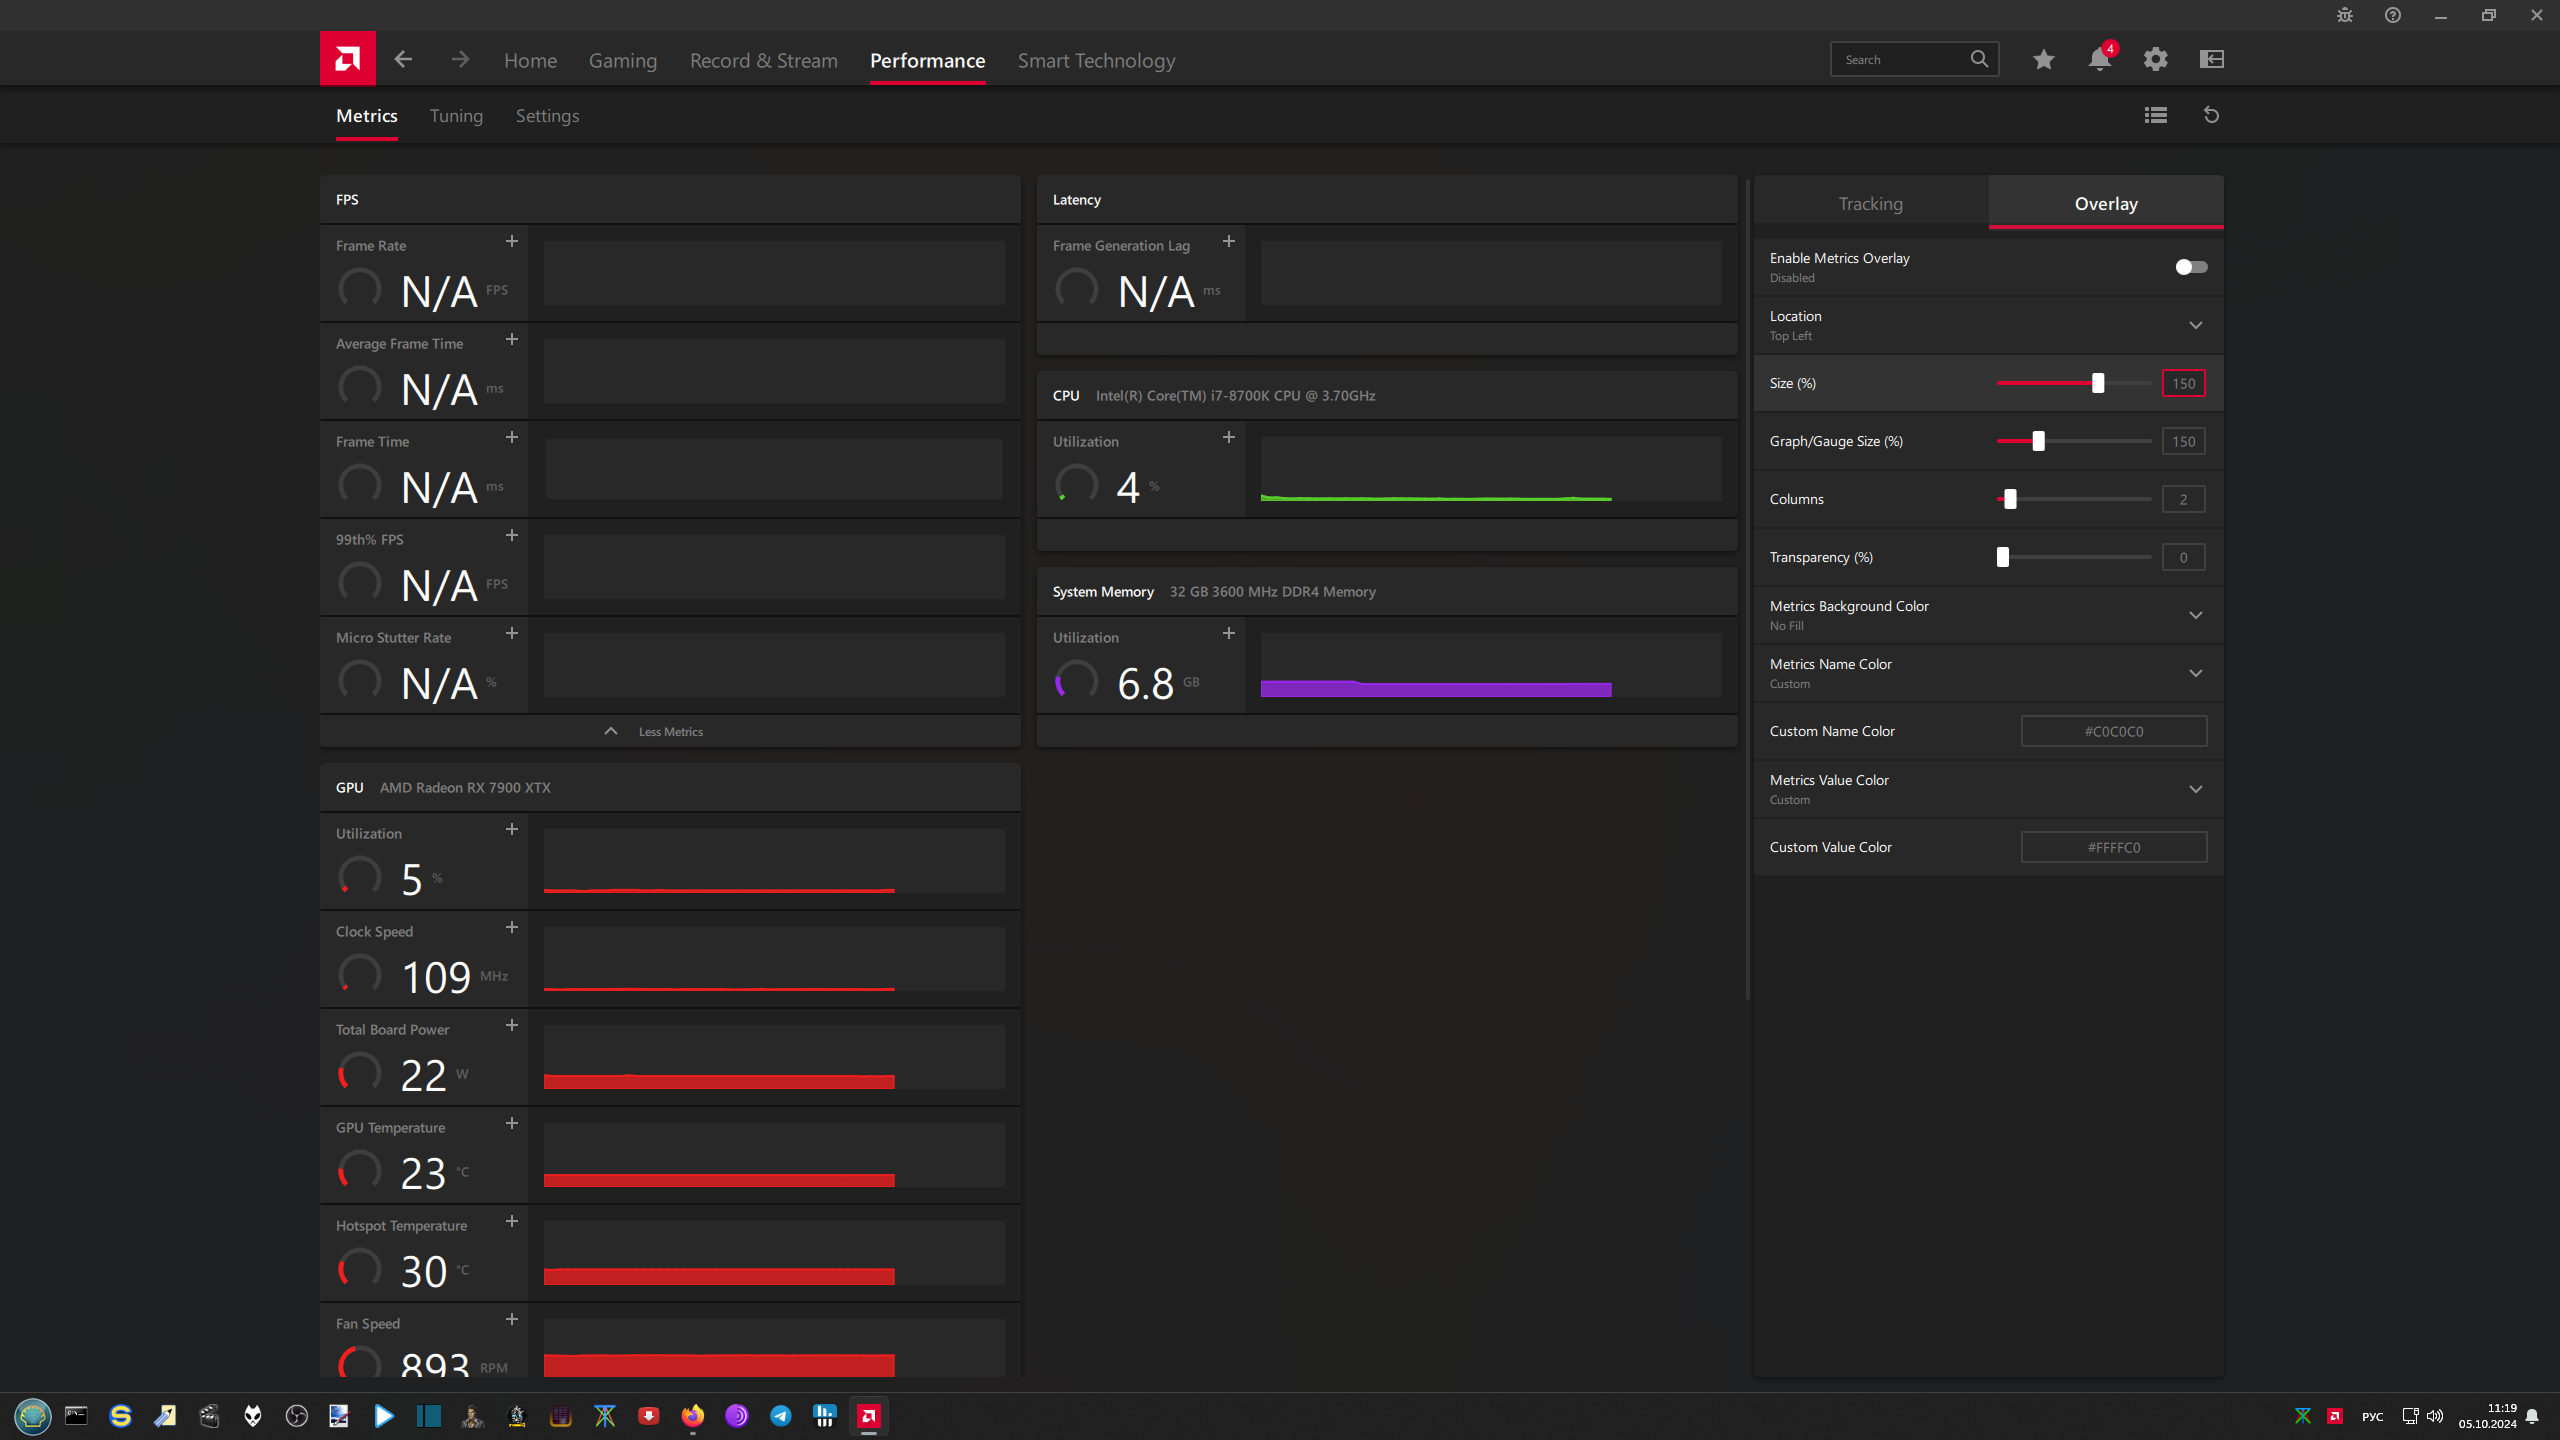Viewport: 2560px width, 1440px height.
Task: Click the Transparency slider handle
Action: click(x=2002, y=558)
